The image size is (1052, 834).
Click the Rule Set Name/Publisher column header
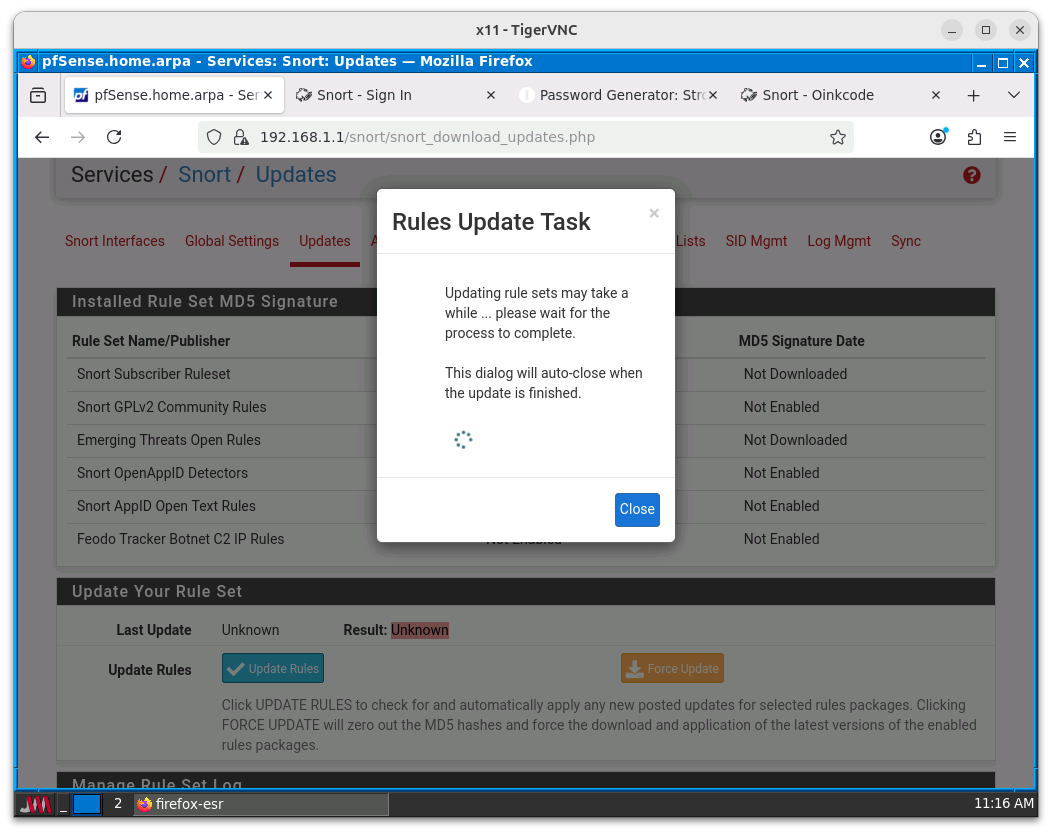tap(151, 341)
